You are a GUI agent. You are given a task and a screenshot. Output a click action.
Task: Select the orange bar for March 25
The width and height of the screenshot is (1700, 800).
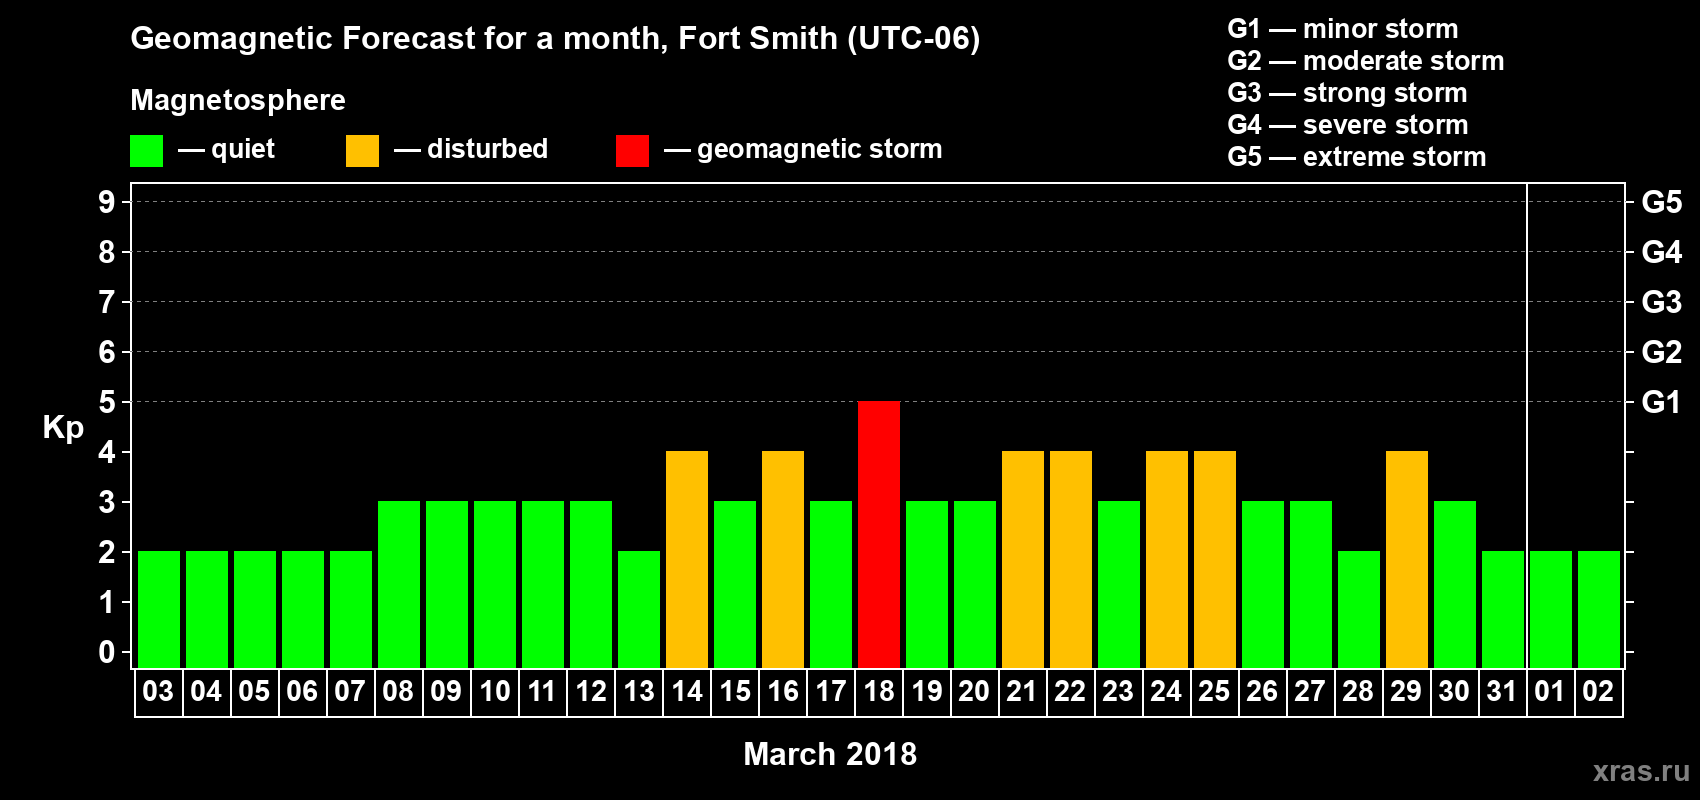point(1215,559)
